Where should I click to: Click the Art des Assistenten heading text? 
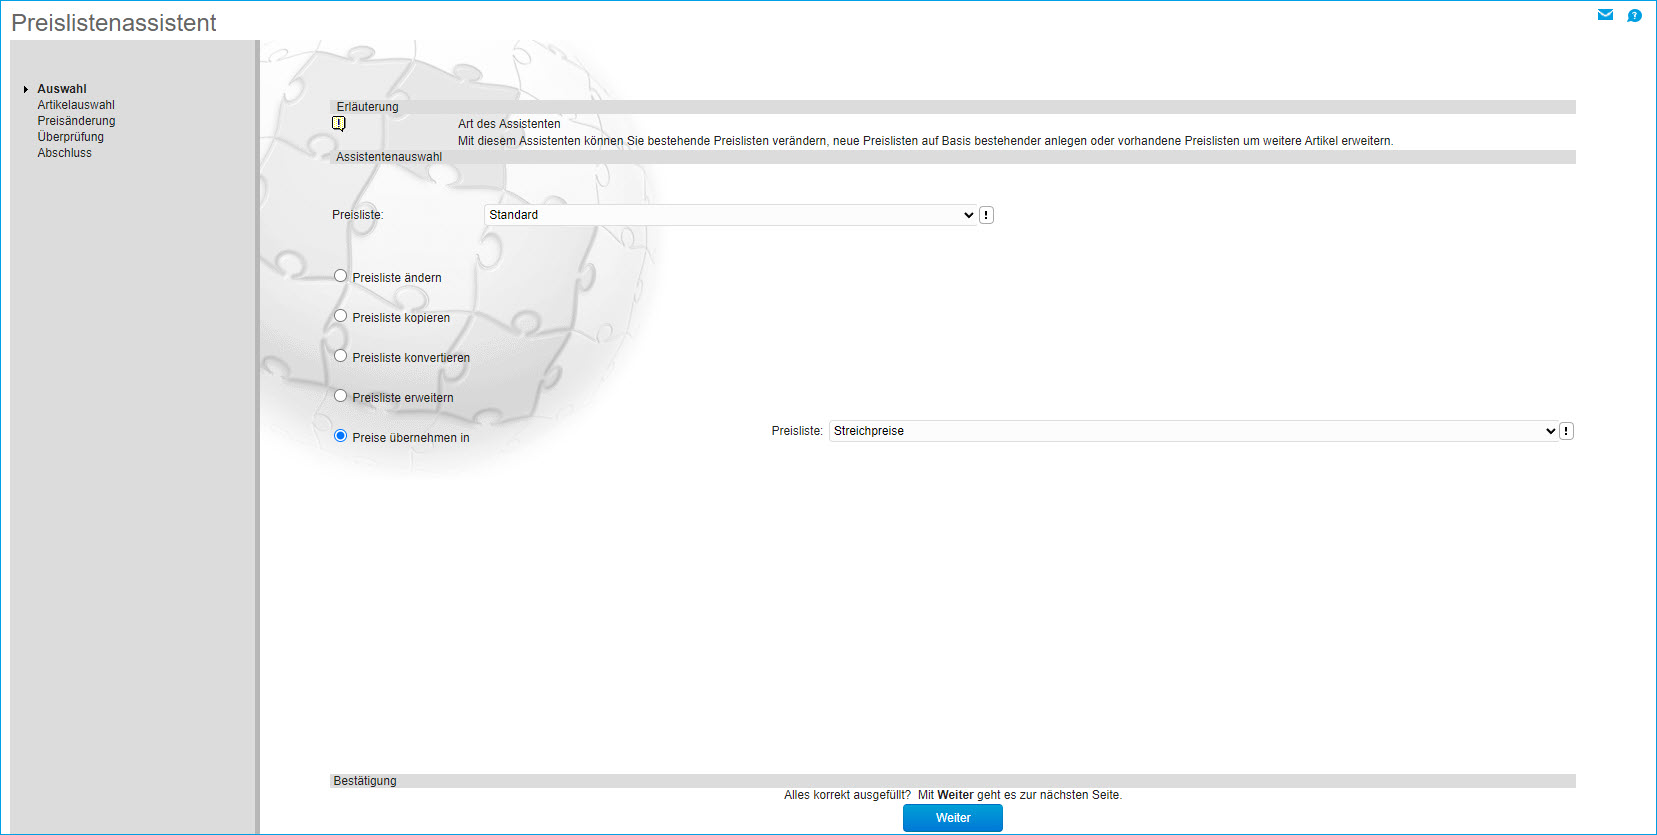coord(509,124)
